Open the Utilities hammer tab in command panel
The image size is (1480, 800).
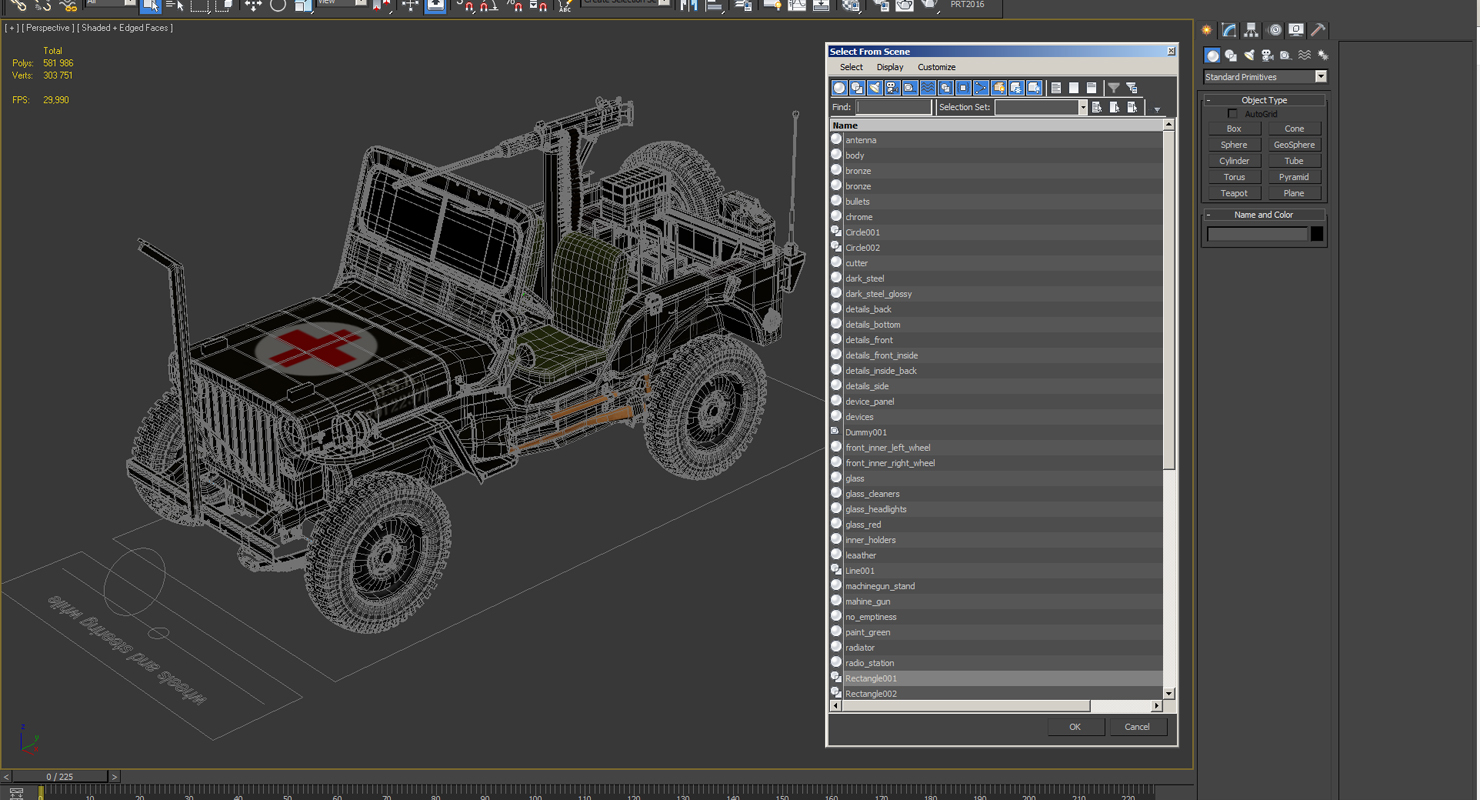(1318, 30)
